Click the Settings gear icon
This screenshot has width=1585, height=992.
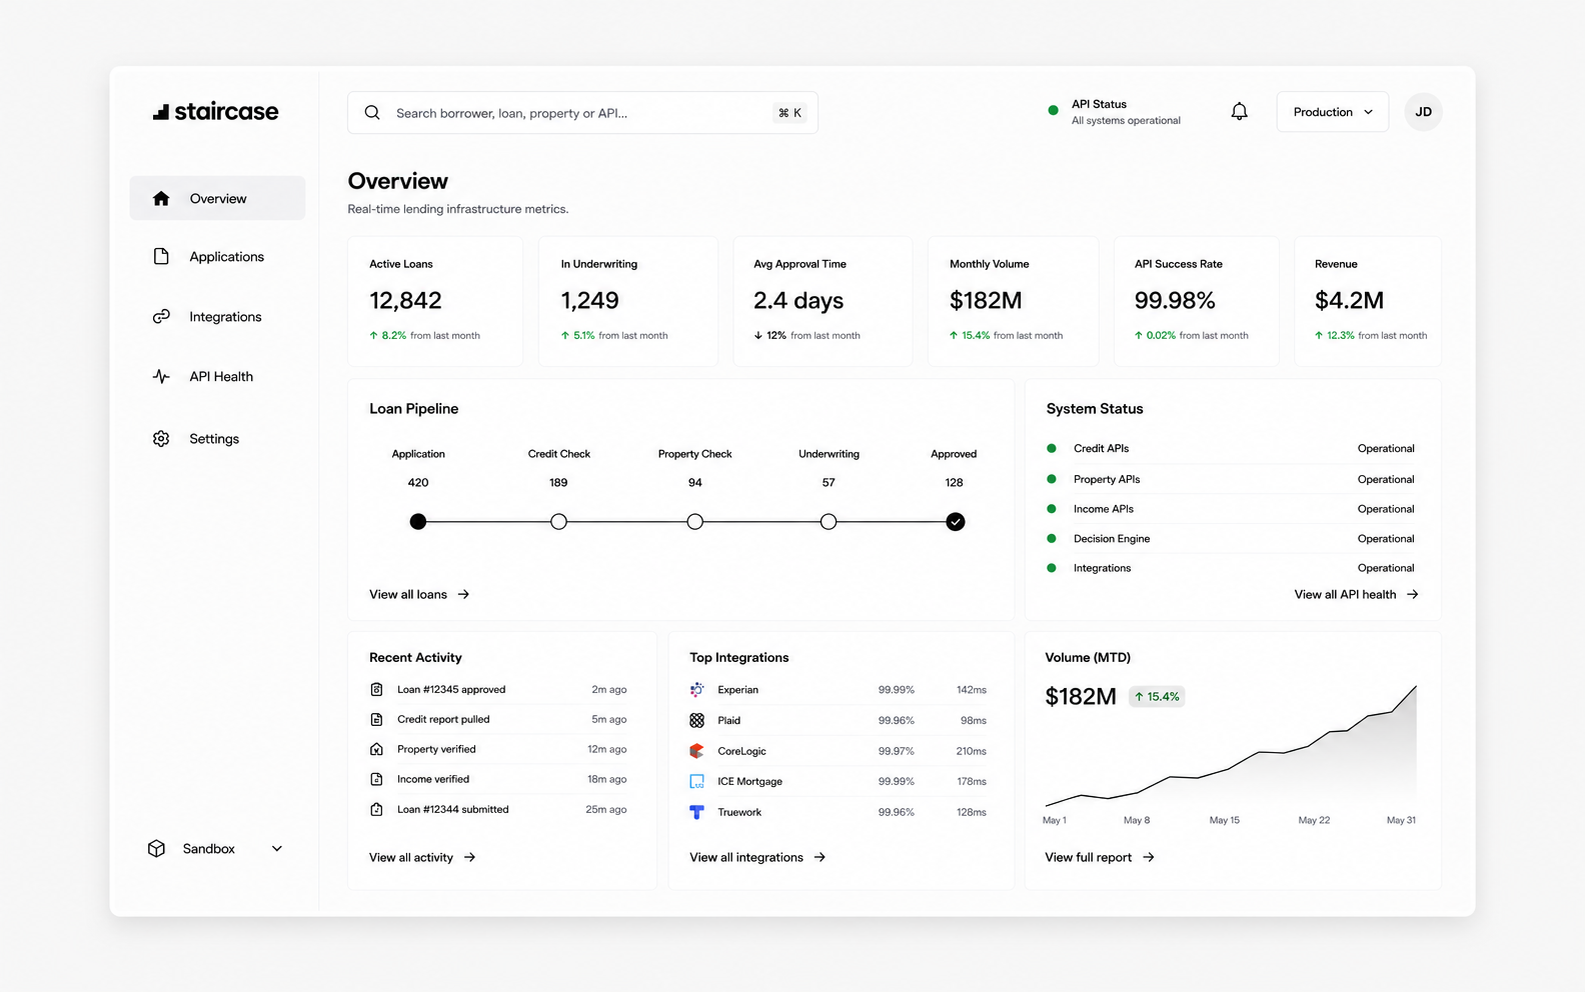point(161,438)
